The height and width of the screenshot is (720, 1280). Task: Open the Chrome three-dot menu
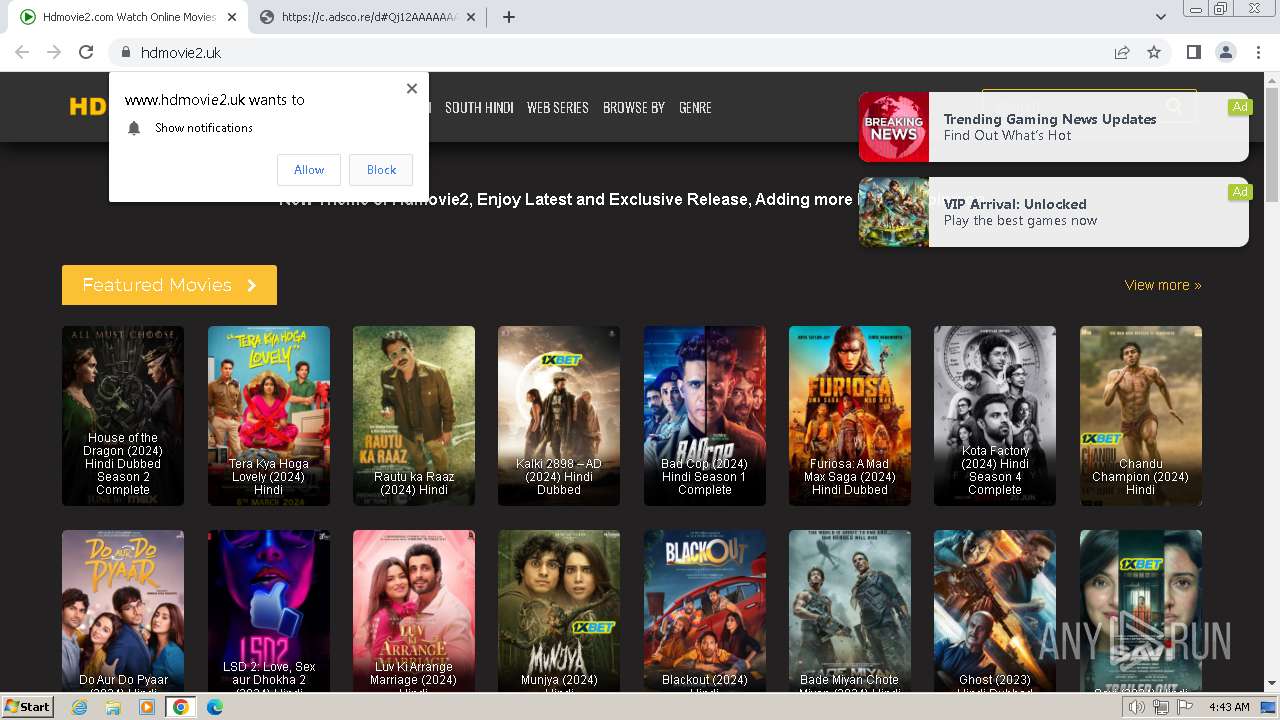[x=1258, y=52]
